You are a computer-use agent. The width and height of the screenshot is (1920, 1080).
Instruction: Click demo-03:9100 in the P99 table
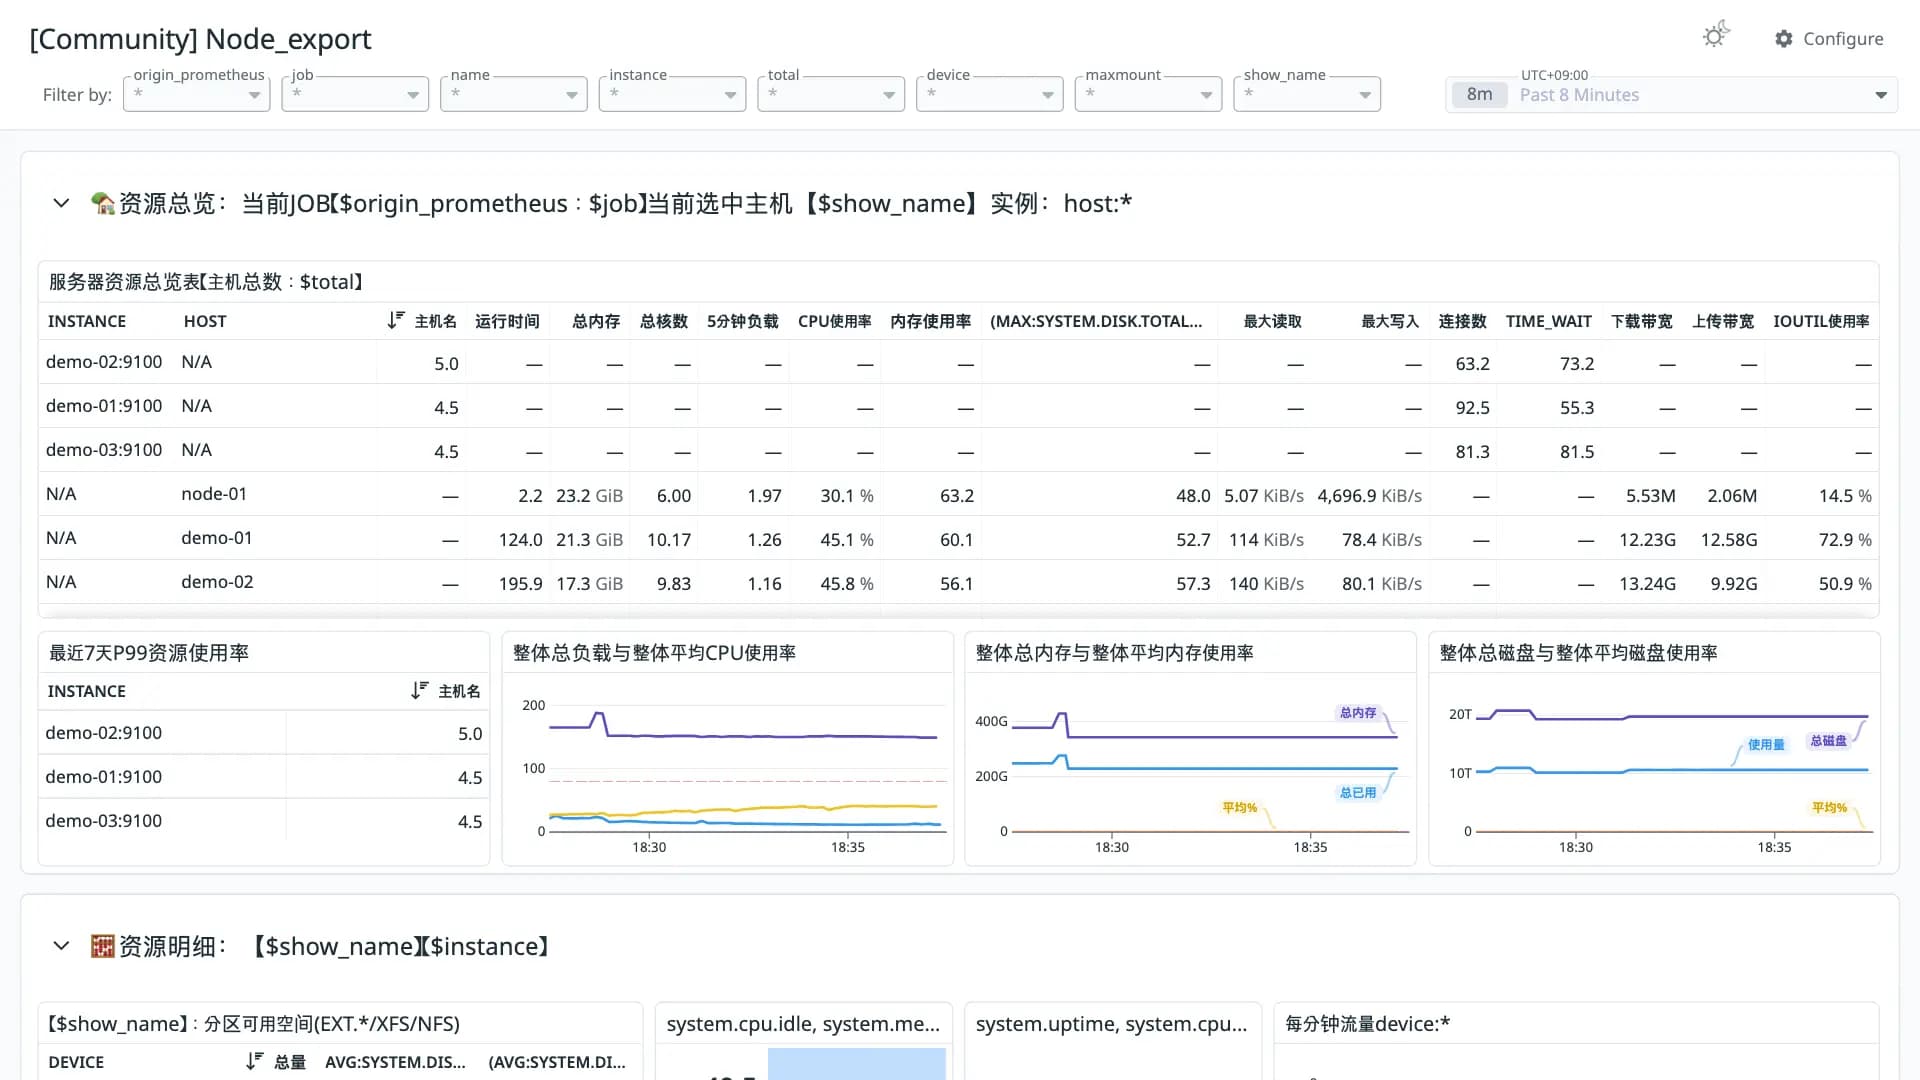click(104, 821)
